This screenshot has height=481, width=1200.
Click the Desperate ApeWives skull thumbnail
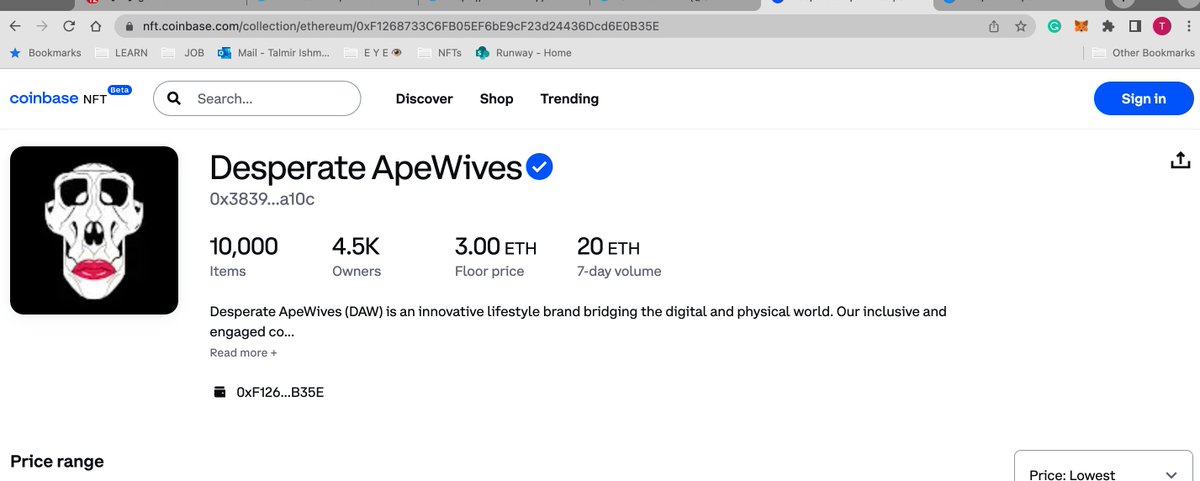[94, 230]
